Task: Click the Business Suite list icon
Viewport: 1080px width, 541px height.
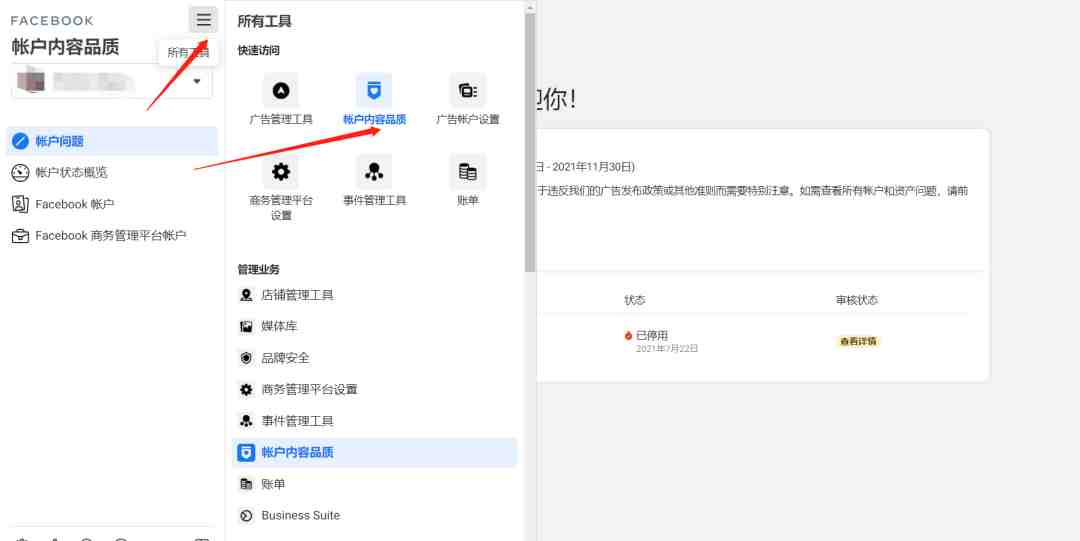Action: (246, 516)
